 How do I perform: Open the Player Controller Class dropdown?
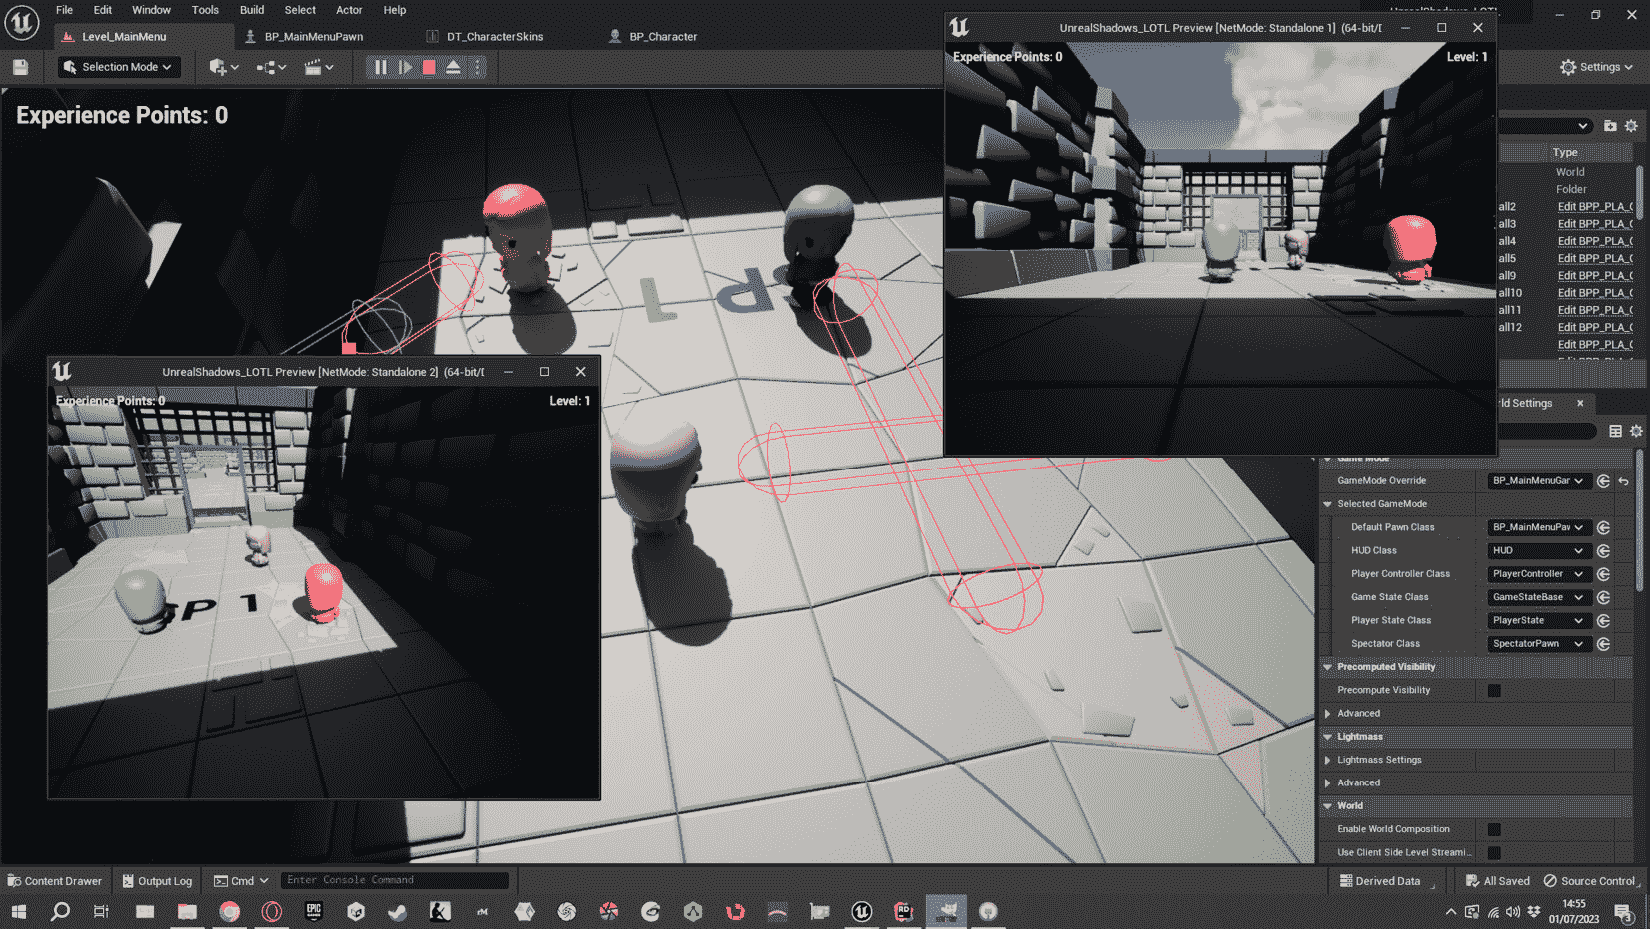coord(1538,574)
